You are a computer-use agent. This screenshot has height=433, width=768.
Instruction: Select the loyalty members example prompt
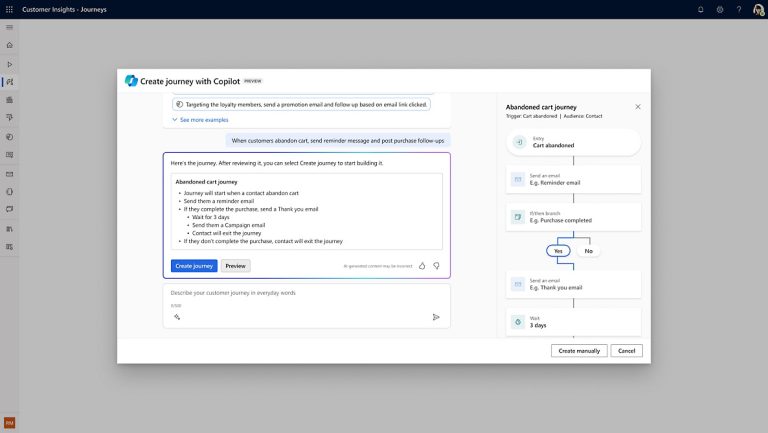point(301,104)
